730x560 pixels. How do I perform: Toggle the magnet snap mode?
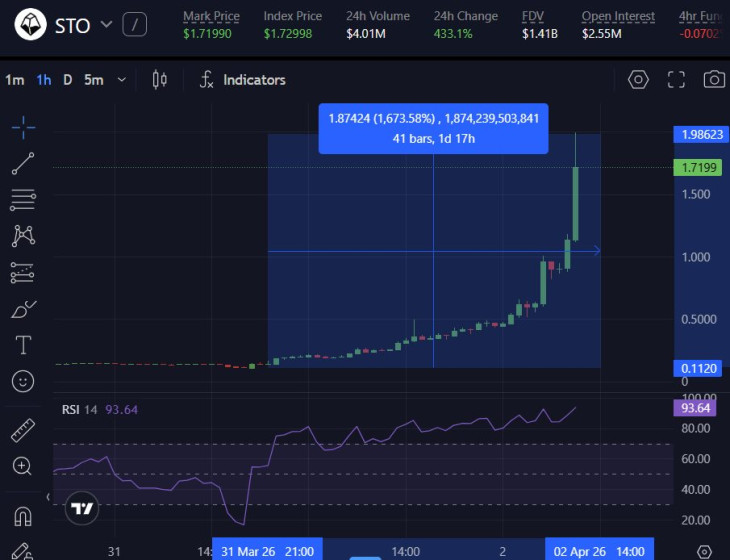click(23, 516)
